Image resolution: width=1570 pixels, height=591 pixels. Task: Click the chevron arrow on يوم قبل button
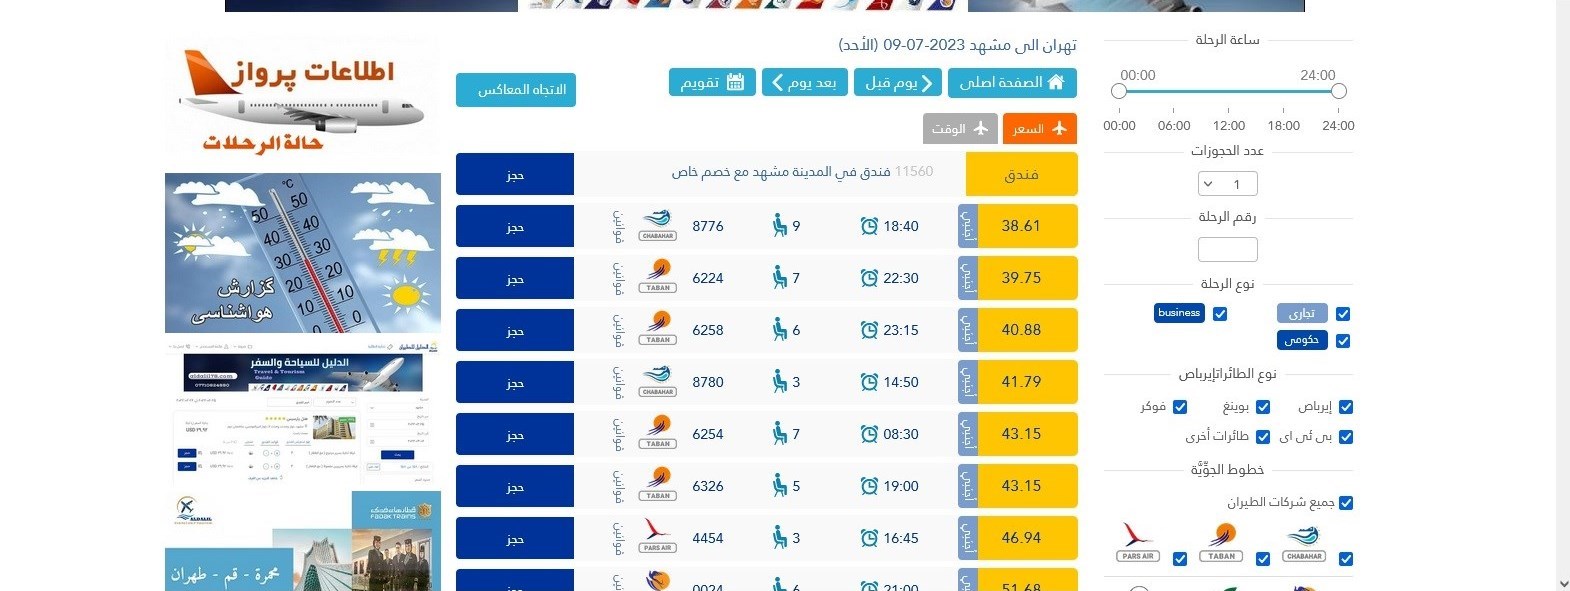(x=929, y=83)
